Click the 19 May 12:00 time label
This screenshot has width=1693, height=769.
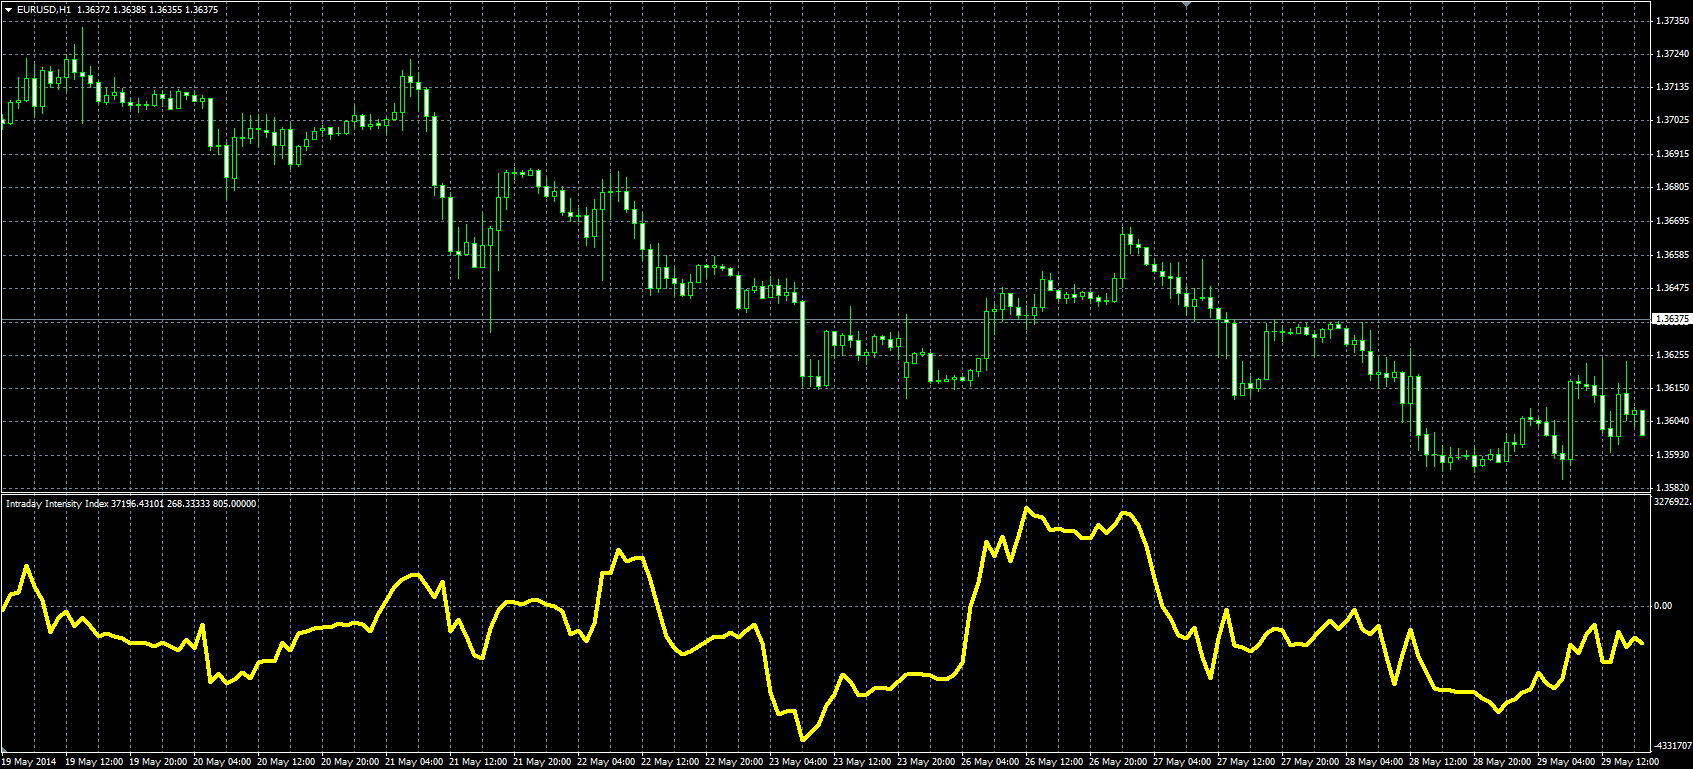coord(94,762)
